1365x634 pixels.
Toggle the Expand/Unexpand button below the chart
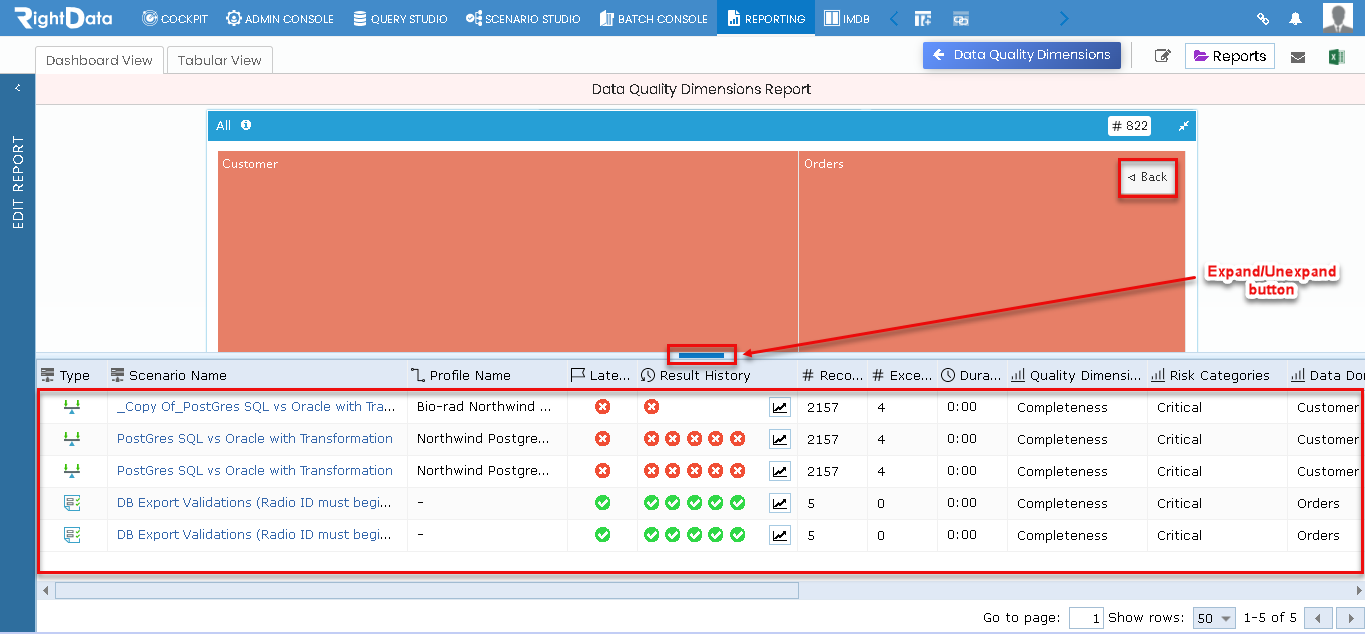pyautogui.click(x=700, y=354)
